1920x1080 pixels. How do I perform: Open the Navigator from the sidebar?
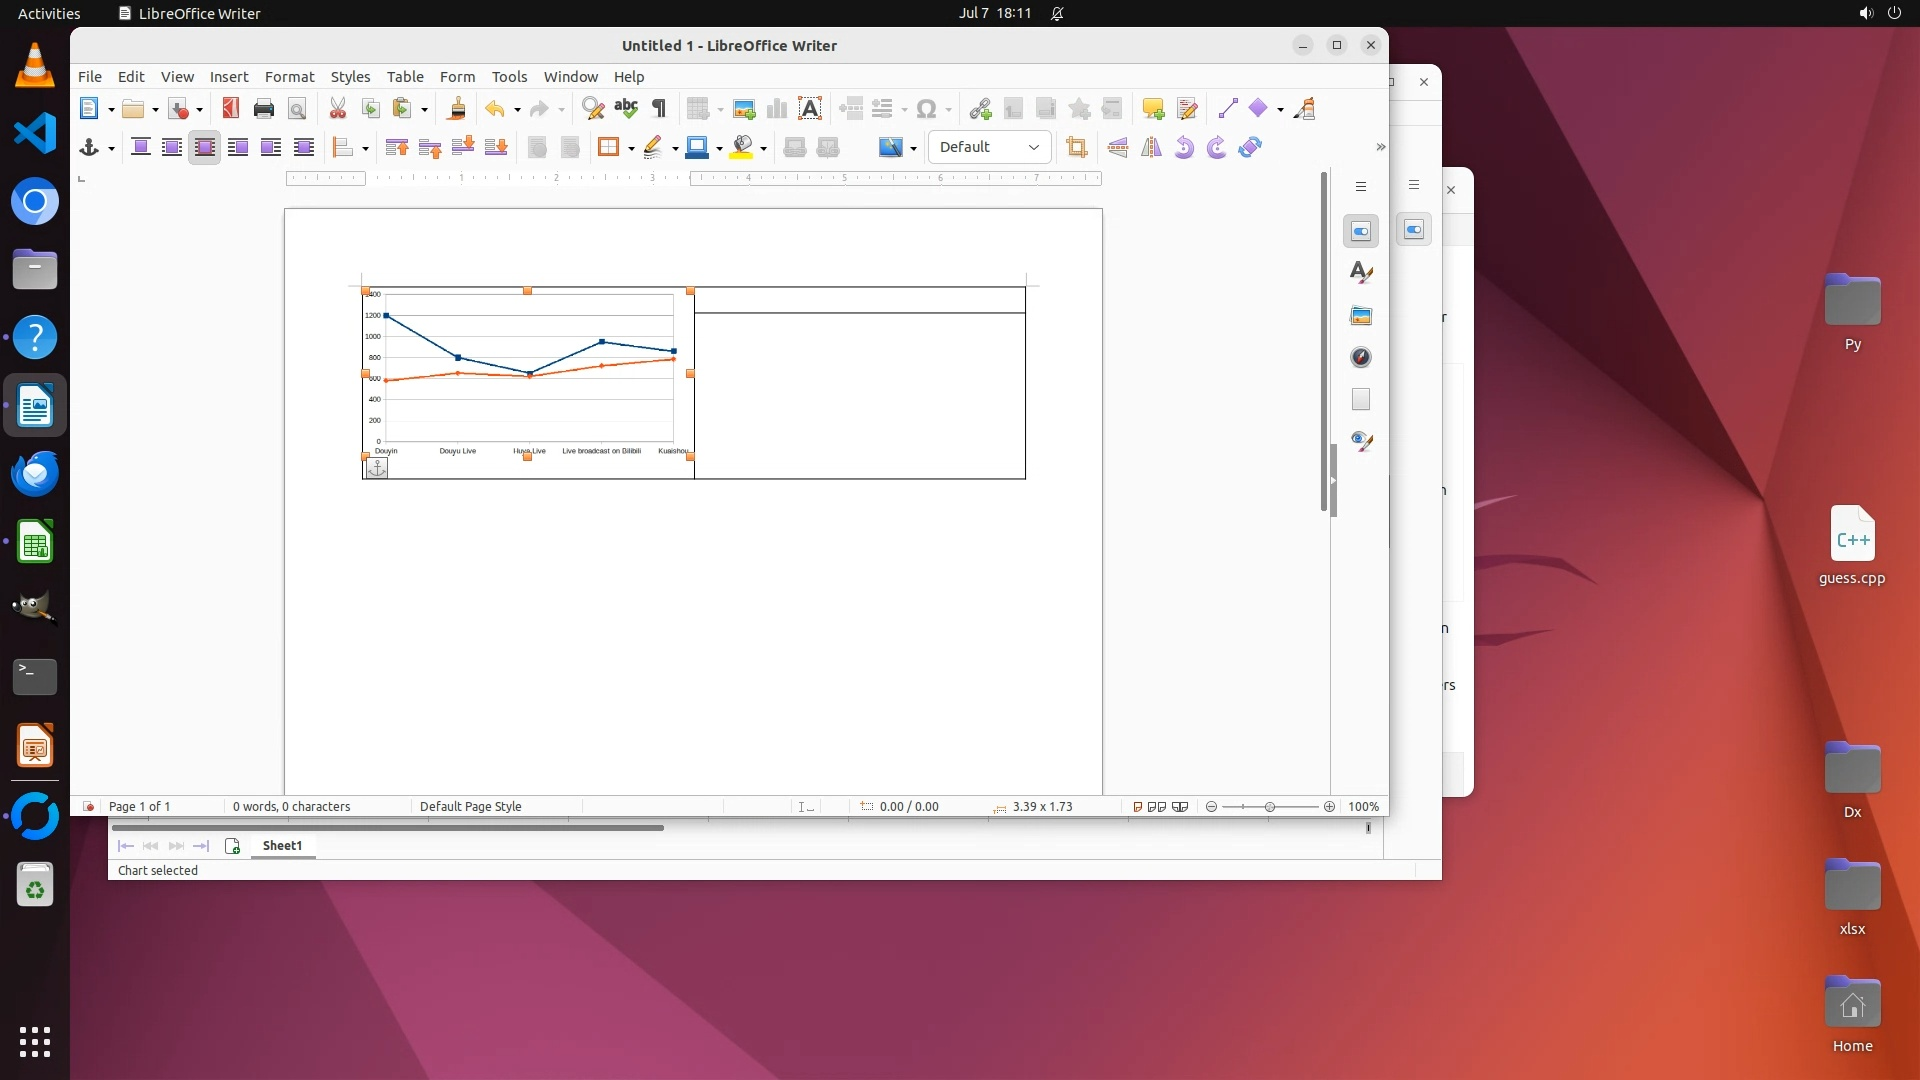(1361, 358)
